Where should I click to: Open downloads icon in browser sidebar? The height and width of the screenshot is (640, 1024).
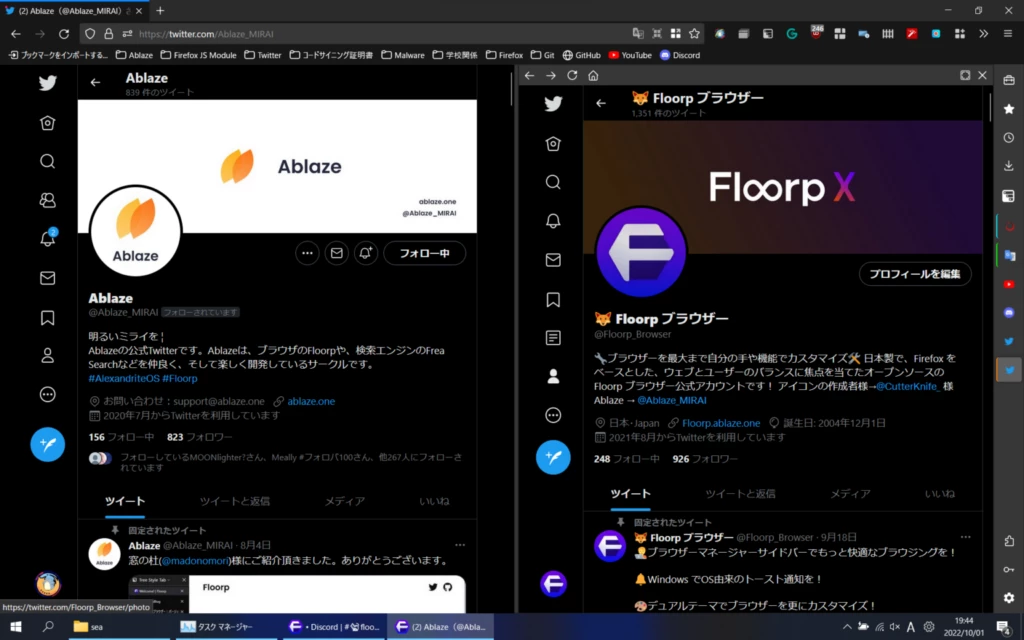pos(1009,166)
